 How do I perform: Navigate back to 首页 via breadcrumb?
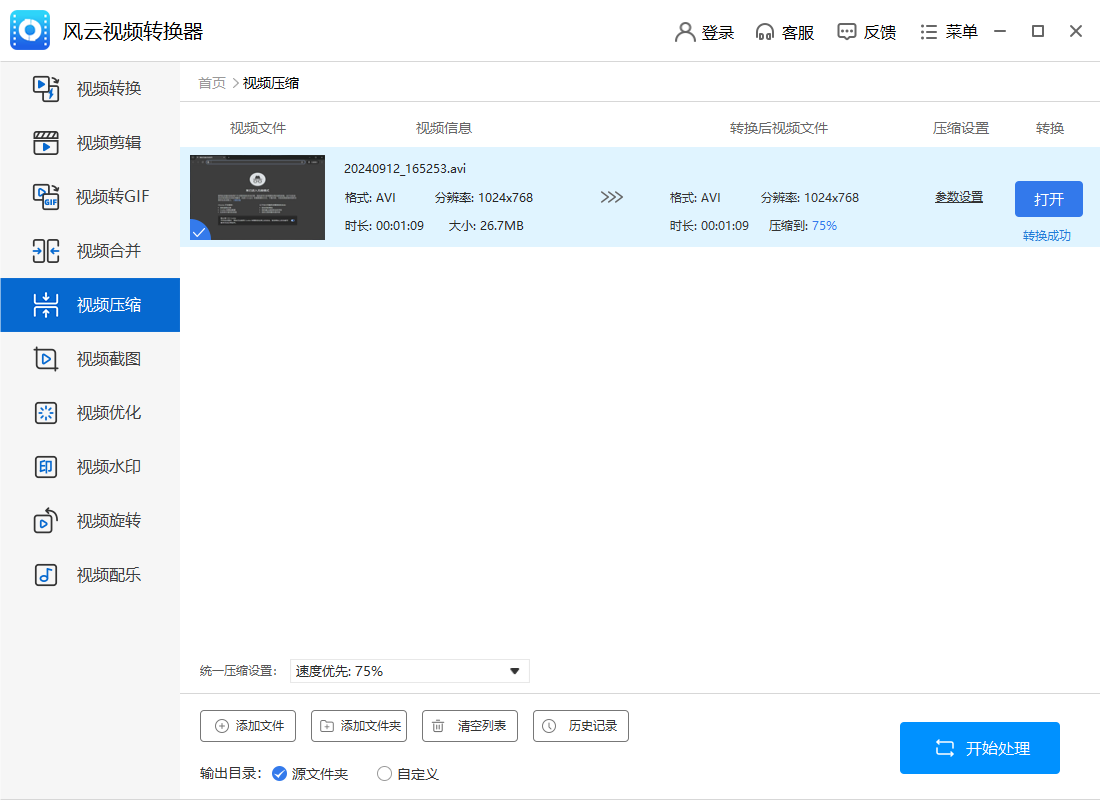click(x=211, y=83)
